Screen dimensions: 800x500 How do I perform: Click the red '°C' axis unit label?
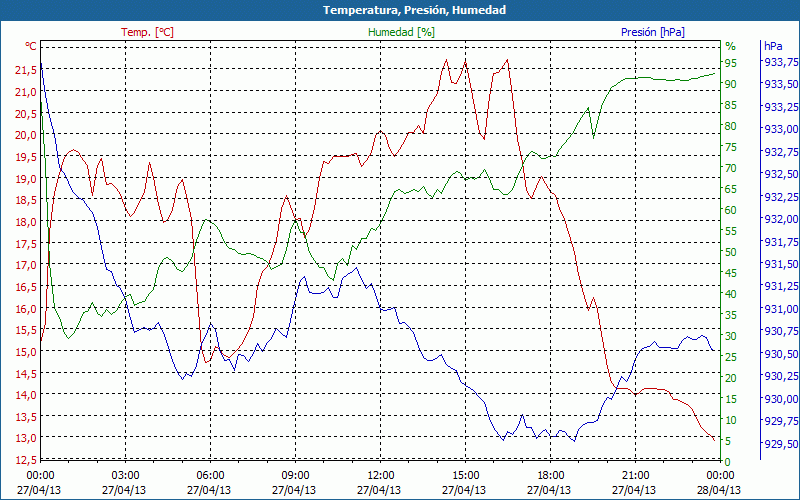(x=31, y=46)
